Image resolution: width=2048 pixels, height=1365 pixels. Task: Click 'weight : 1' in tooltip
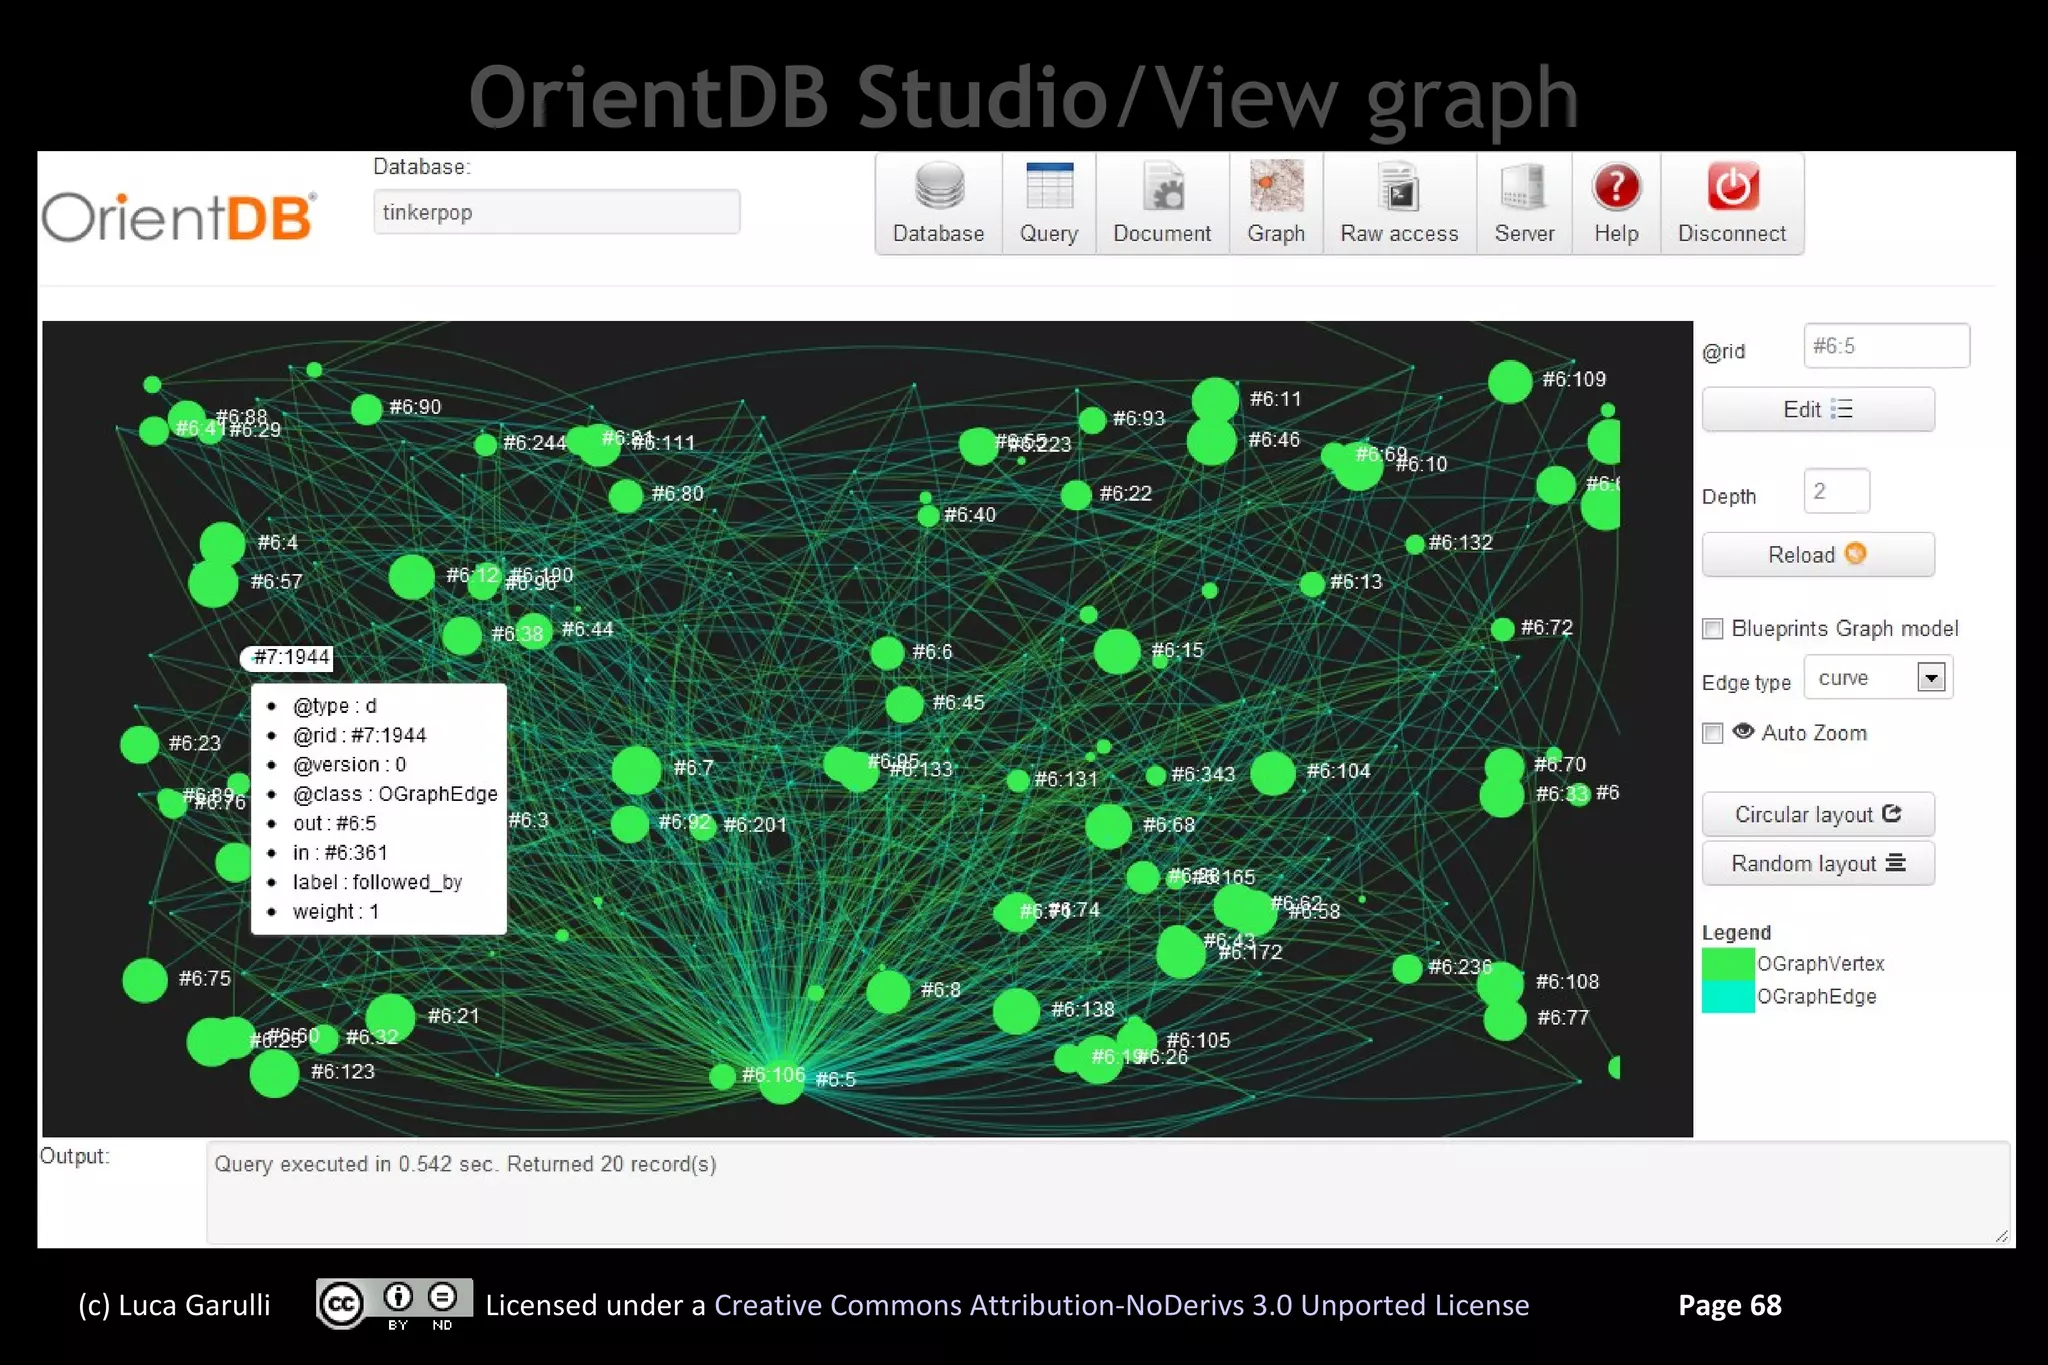tap(335, 912)
